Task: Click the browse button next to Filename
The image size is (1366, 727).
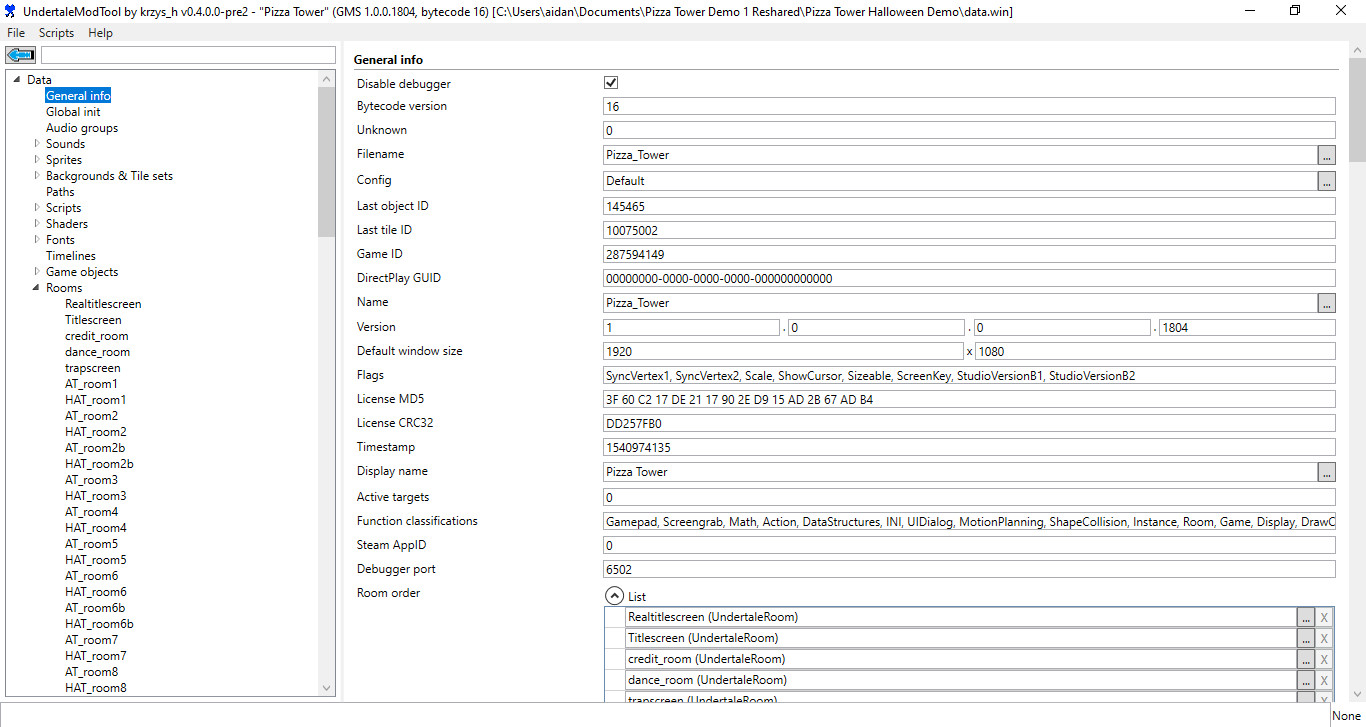Action: pos(1326,155)
